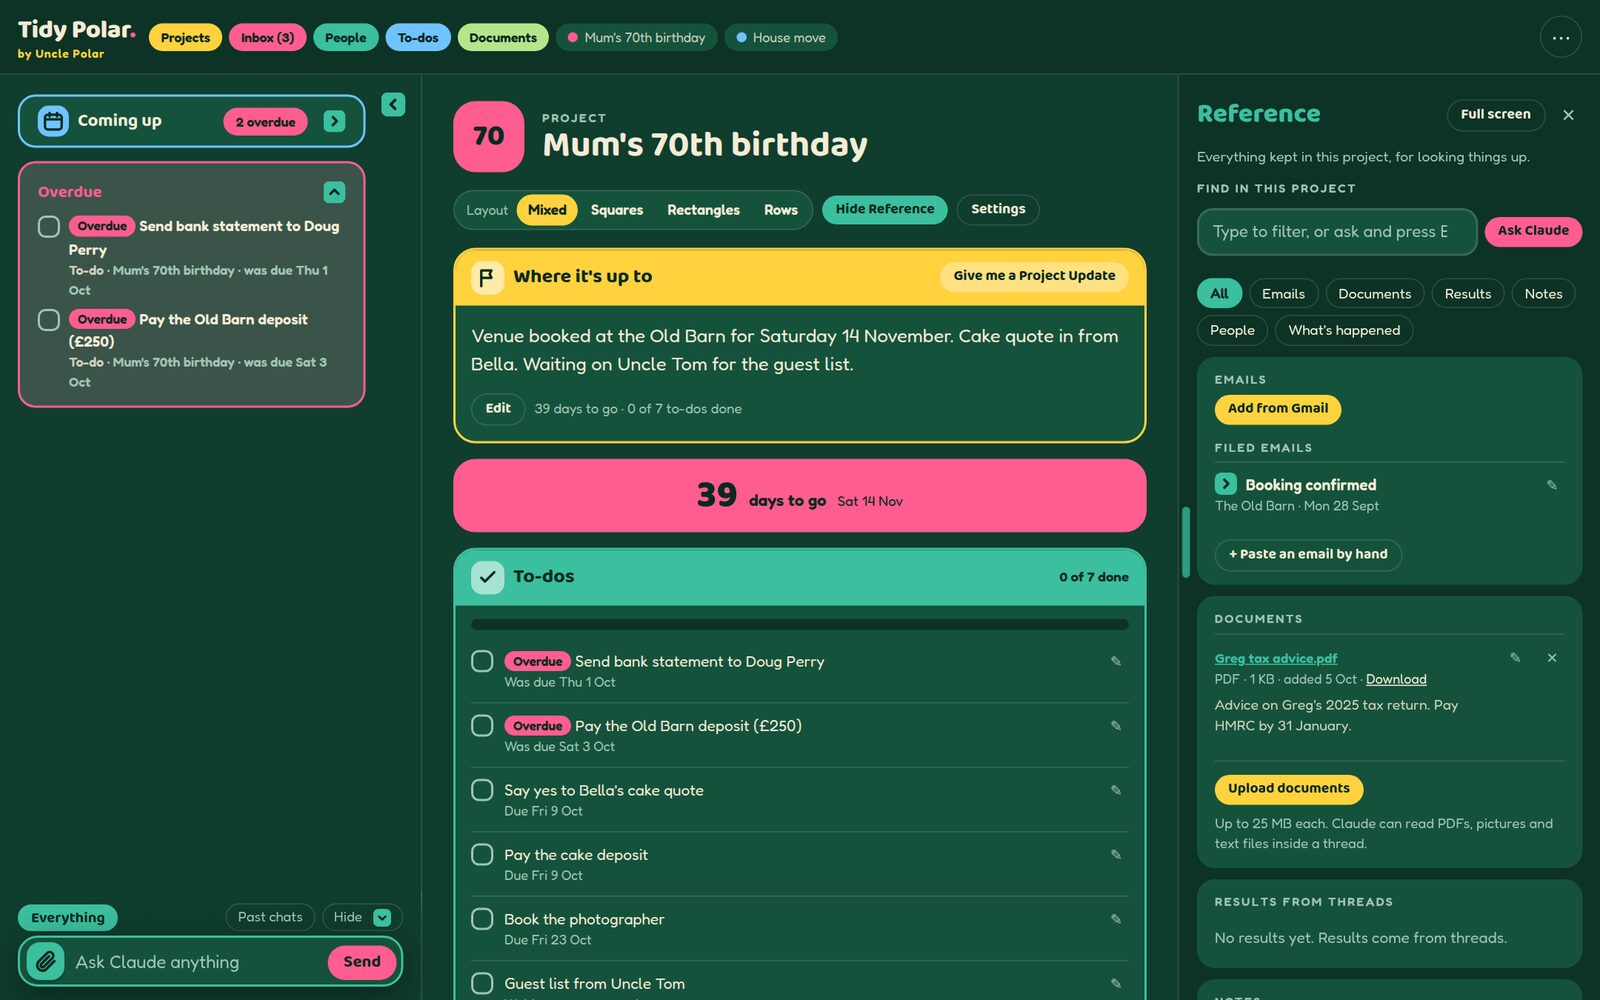Image resolution: width=1600 pixels, height=1000 pixels.
Task: Close the Reference panel
Action: pos(1568,115)
